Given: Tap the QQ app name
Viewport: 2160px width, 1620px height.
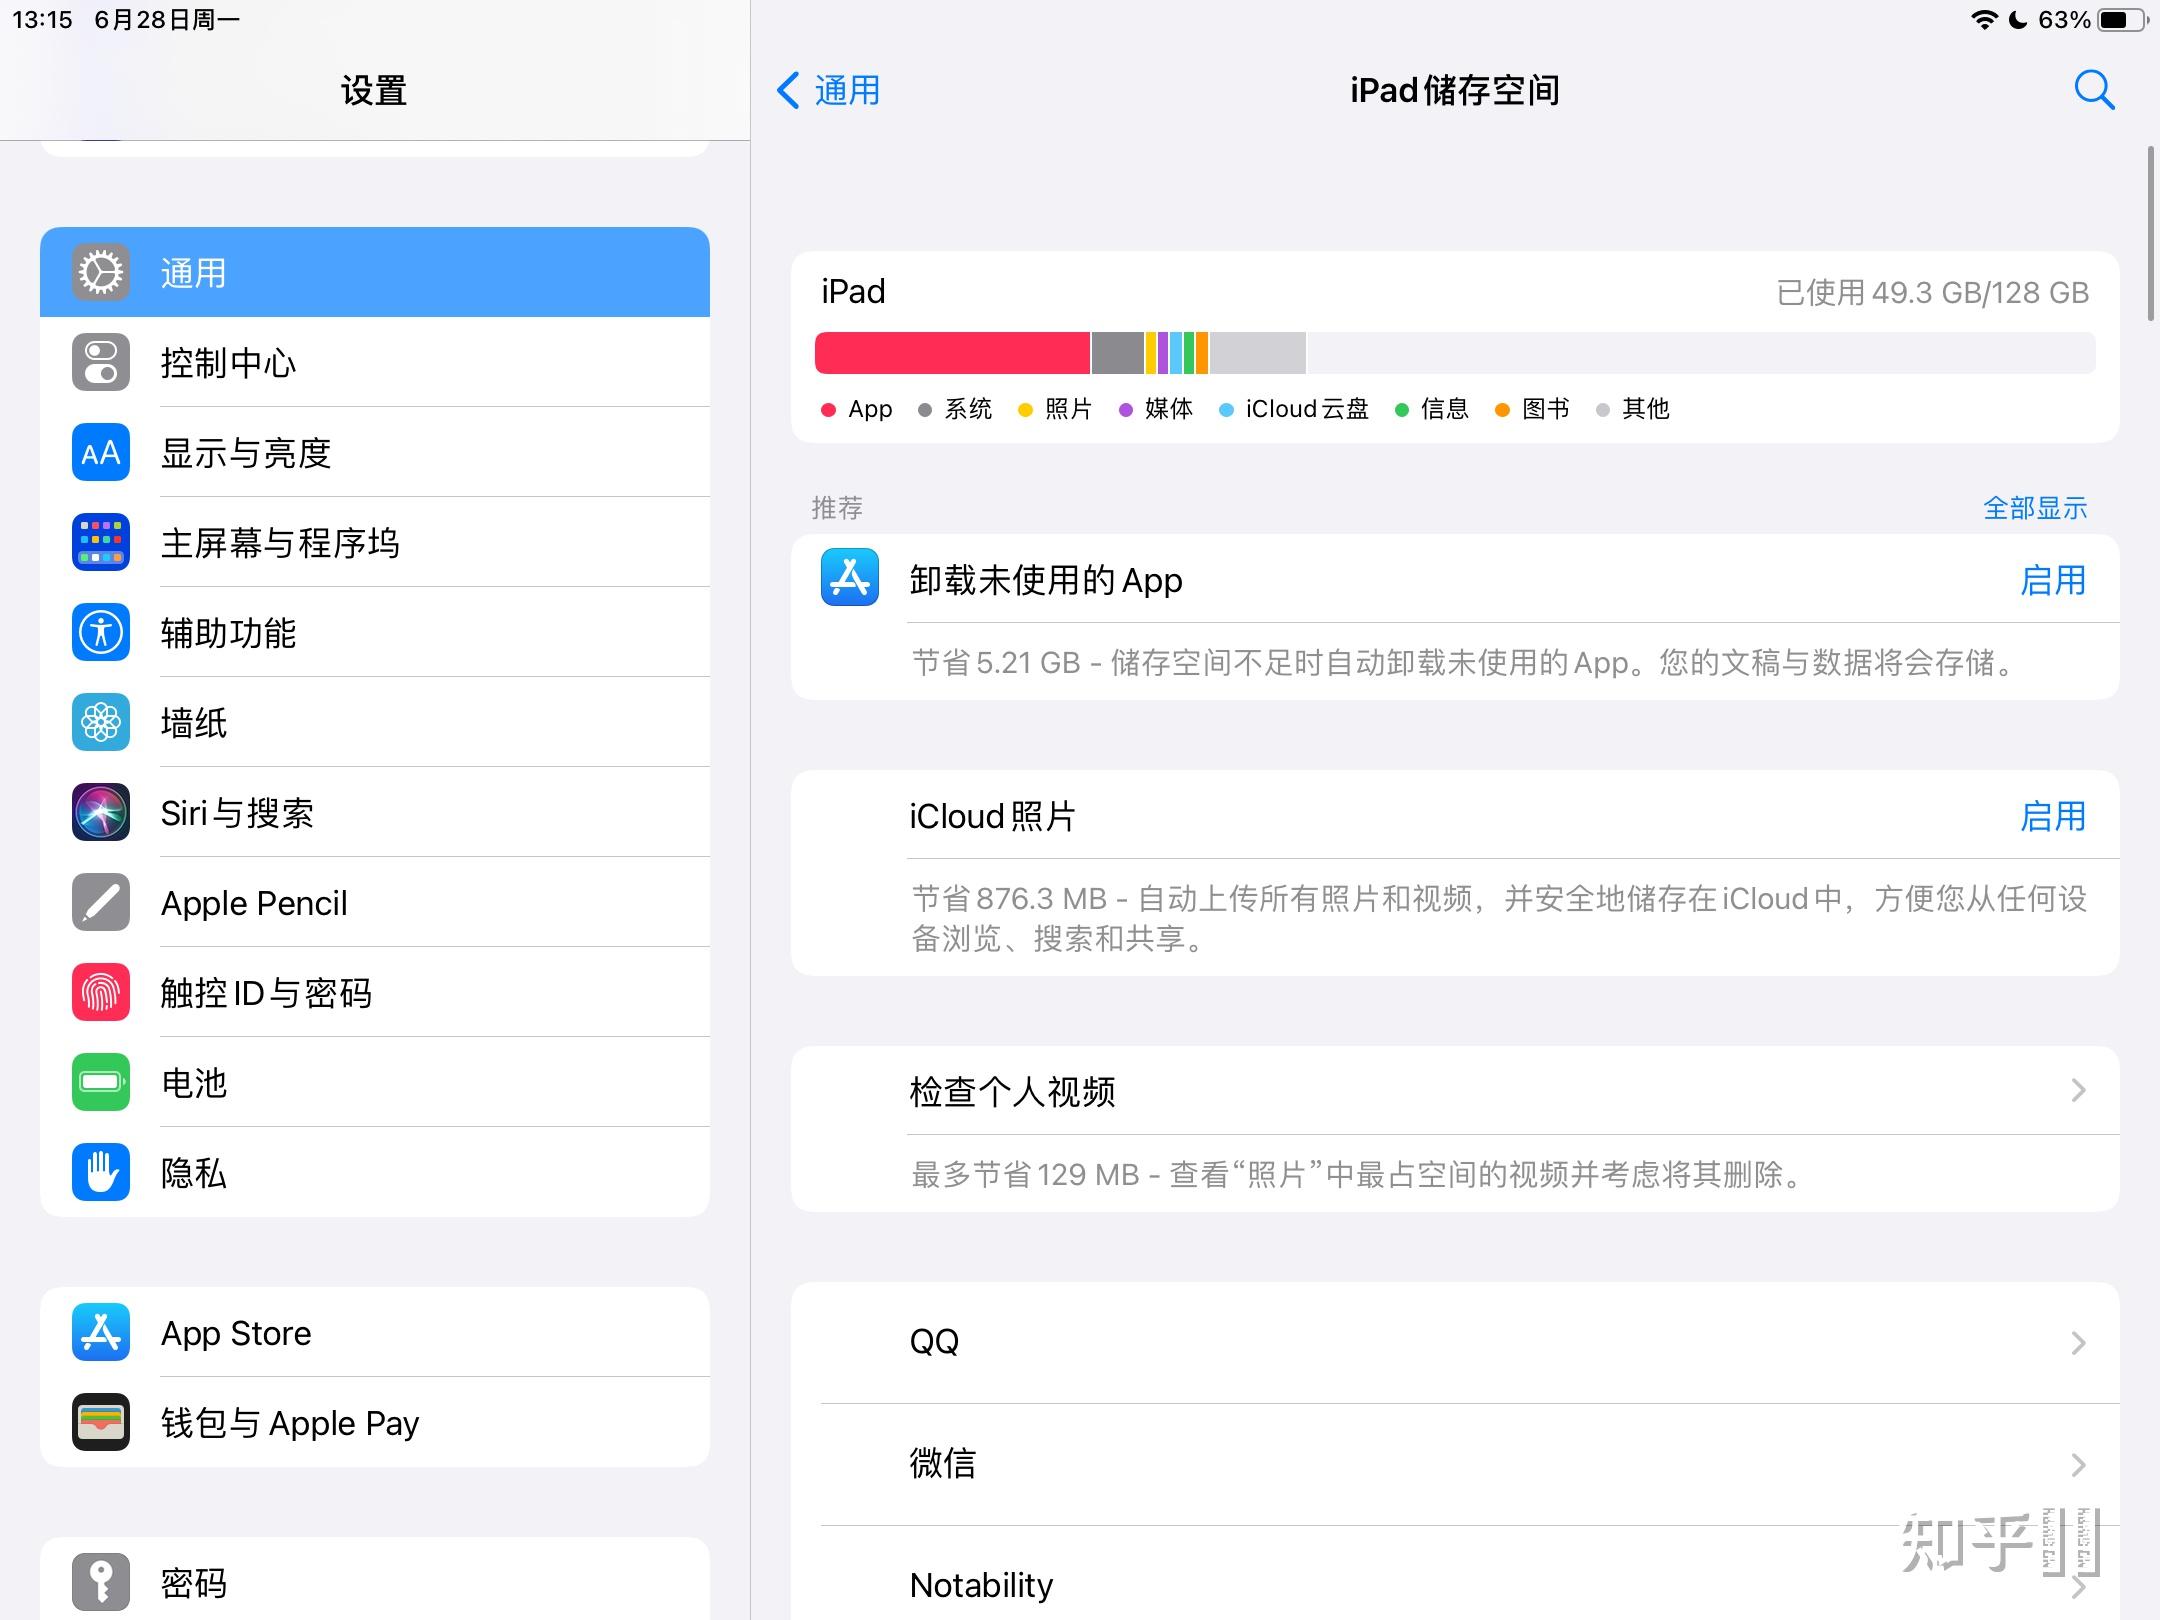Looking at the screenshot, I should 934,1341.
